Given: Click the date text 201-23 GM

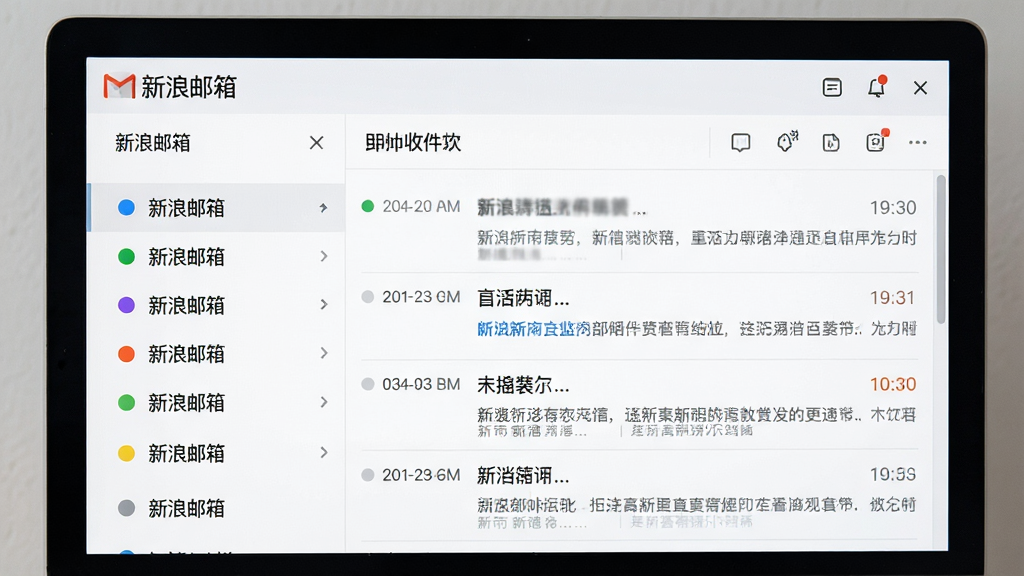Looking at the screenshot, I should pos(421,297).
